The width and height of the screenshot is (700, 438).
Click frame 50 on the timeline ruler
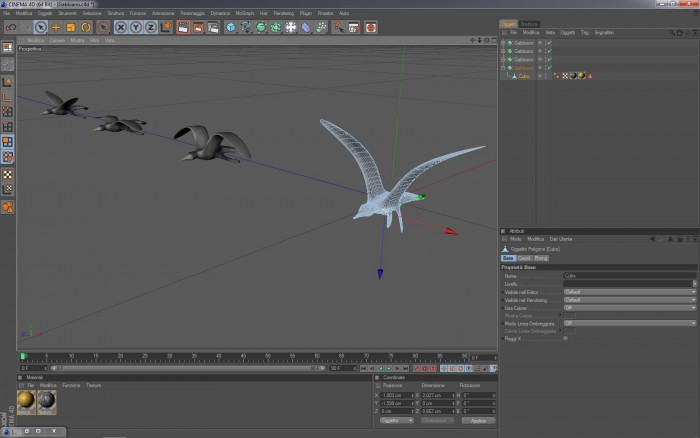[267, 357]
